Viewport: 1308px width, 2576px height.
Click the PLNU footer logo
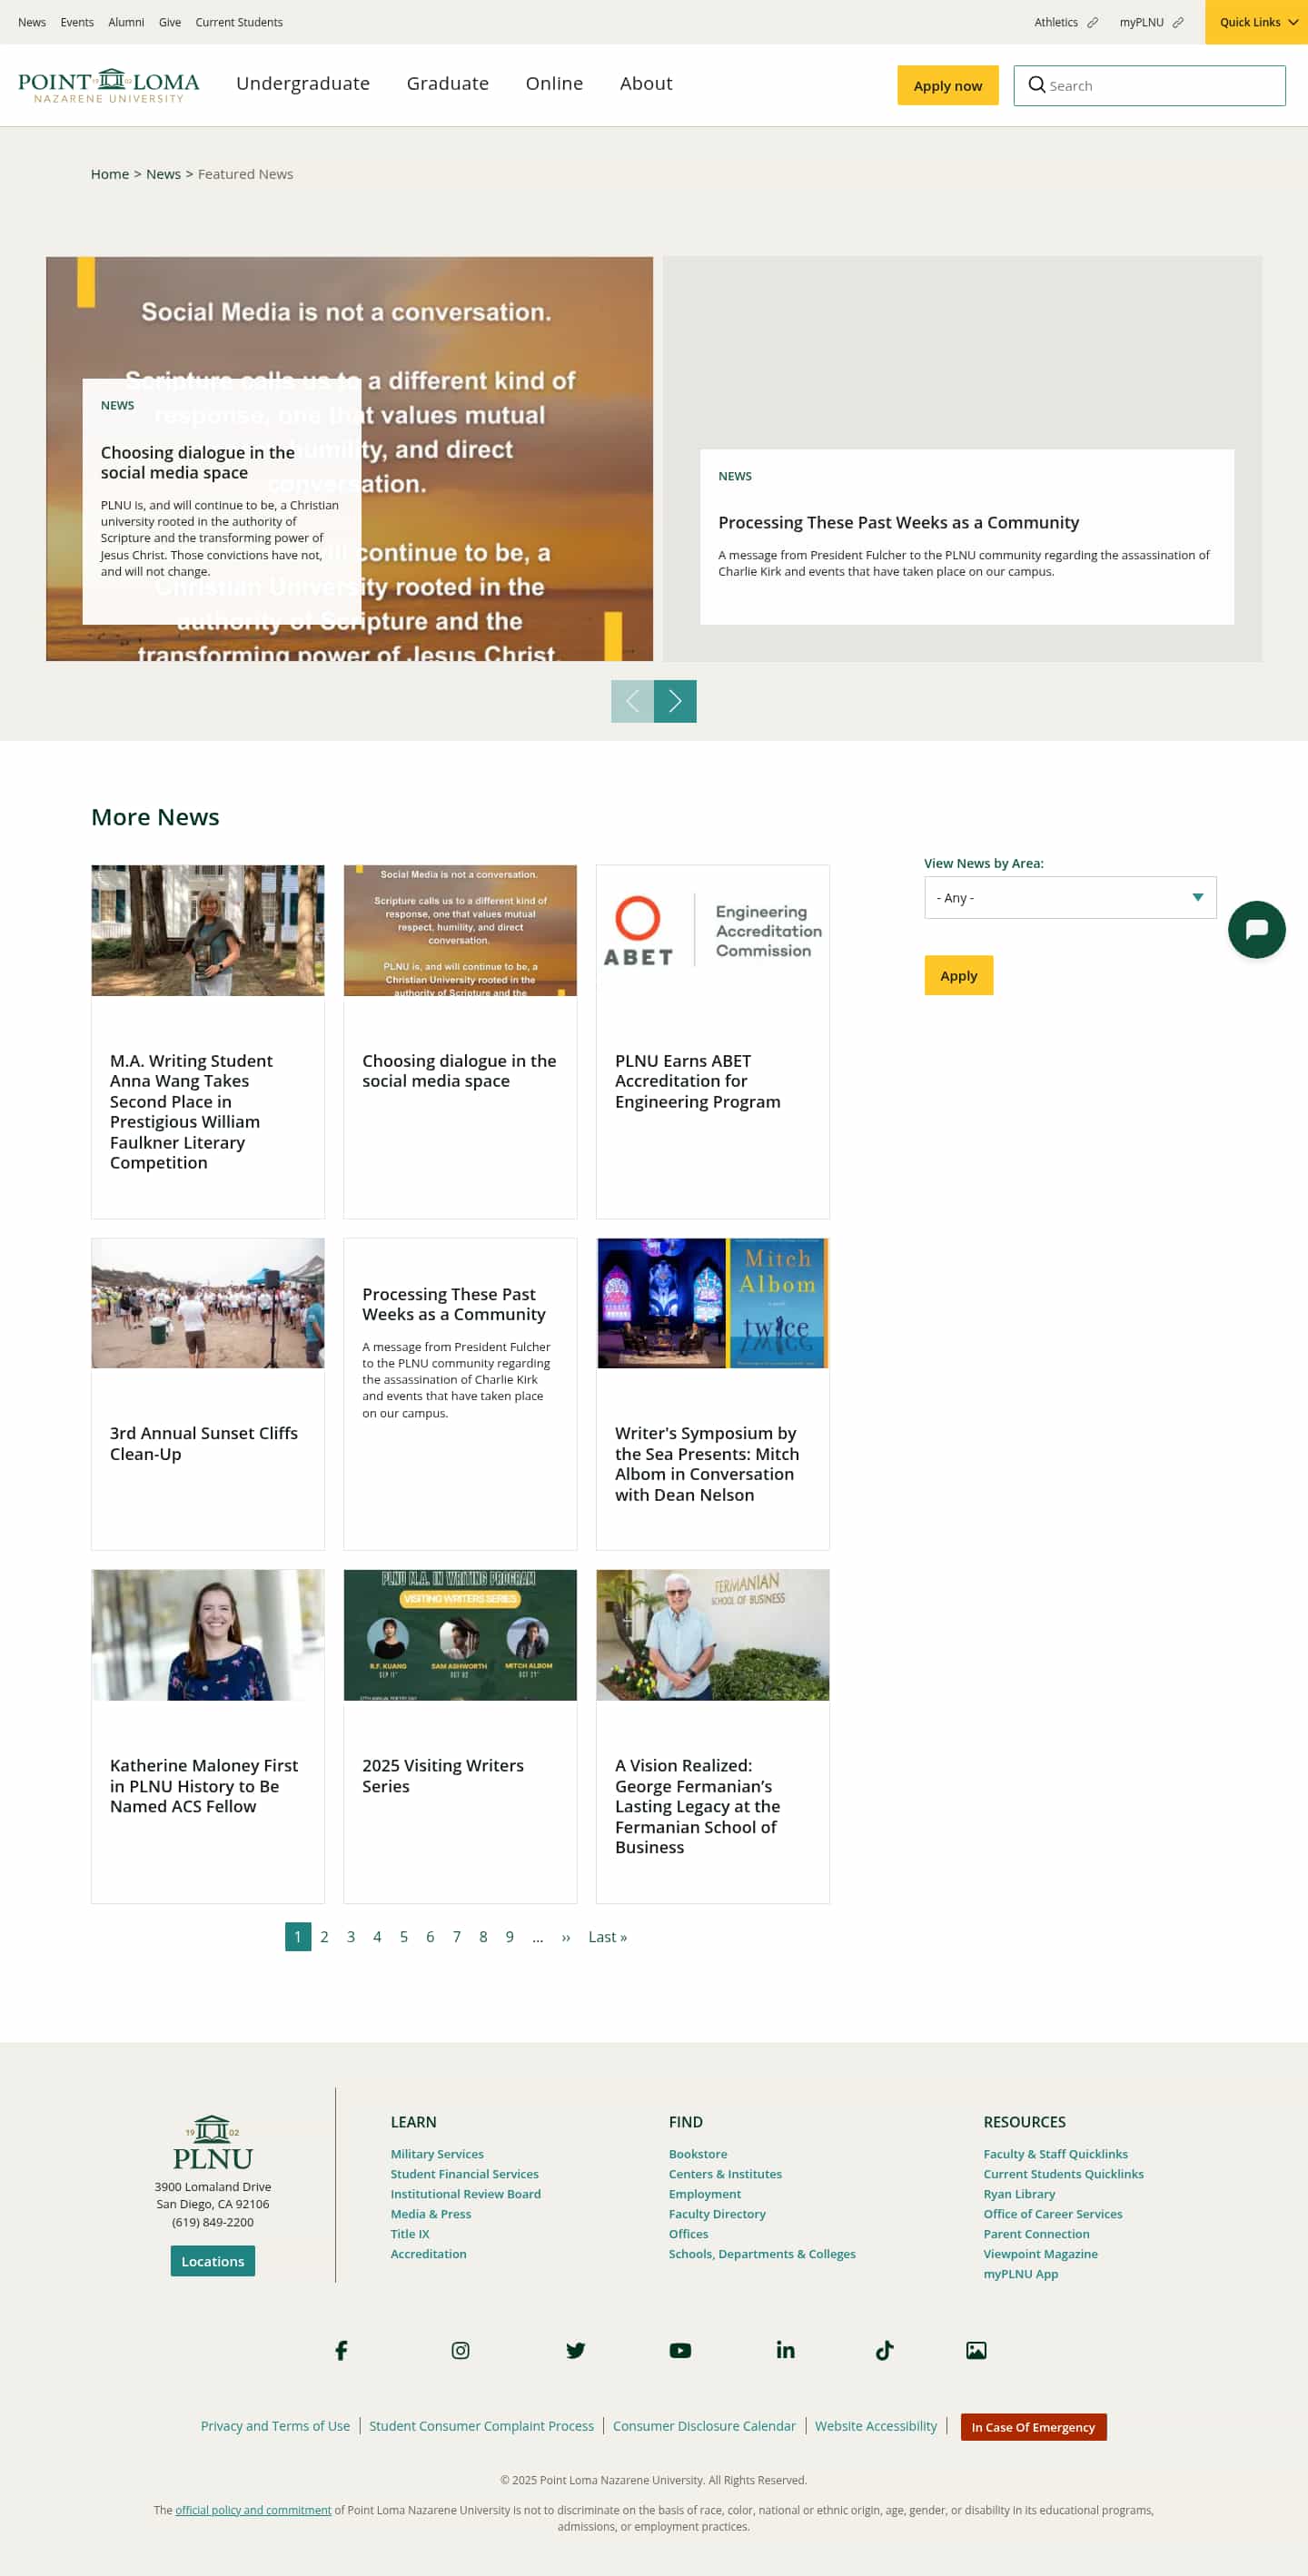(x=213, y=2142)
